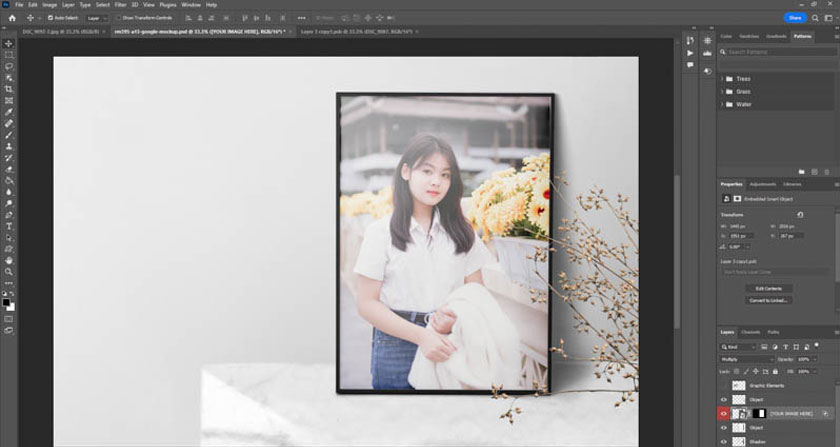
Task: Open the Multiply blend mode dropdown
Action: pyautogui.click(x=746, y=359)
